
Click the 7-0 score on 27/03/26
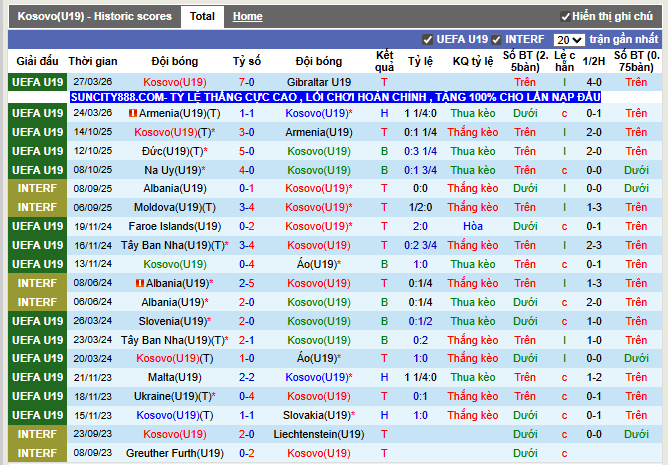coord(246,82)
